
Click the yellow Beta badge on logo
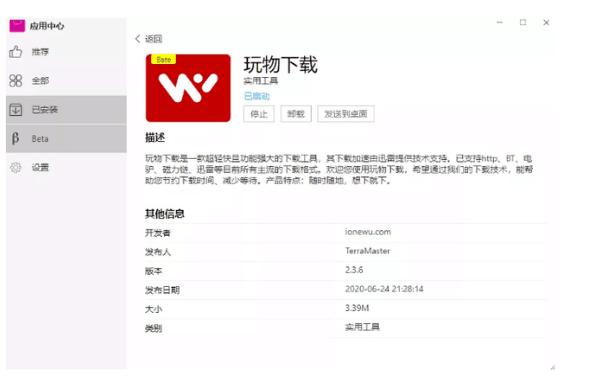[164, 59]
